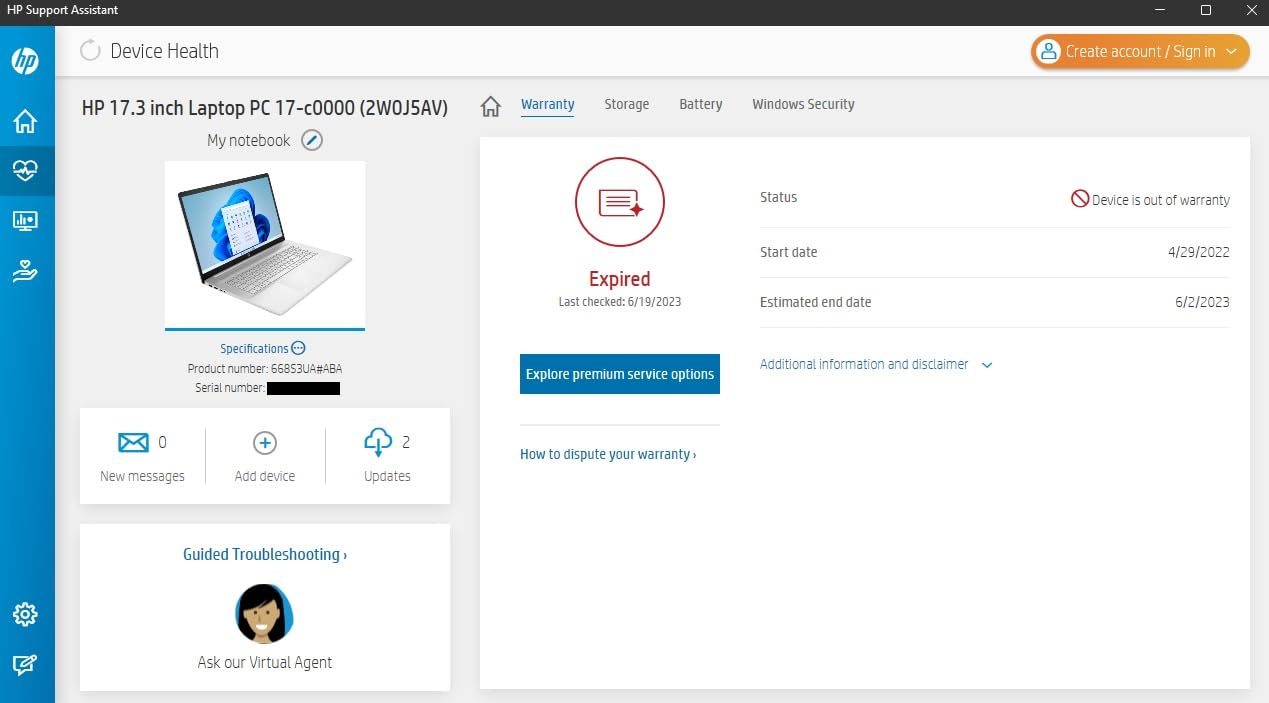The width and height of the screenshot is (1269, 703).
Task: Open the Windows Security tab
Action: pyautogui.click(x=803, y=104)
